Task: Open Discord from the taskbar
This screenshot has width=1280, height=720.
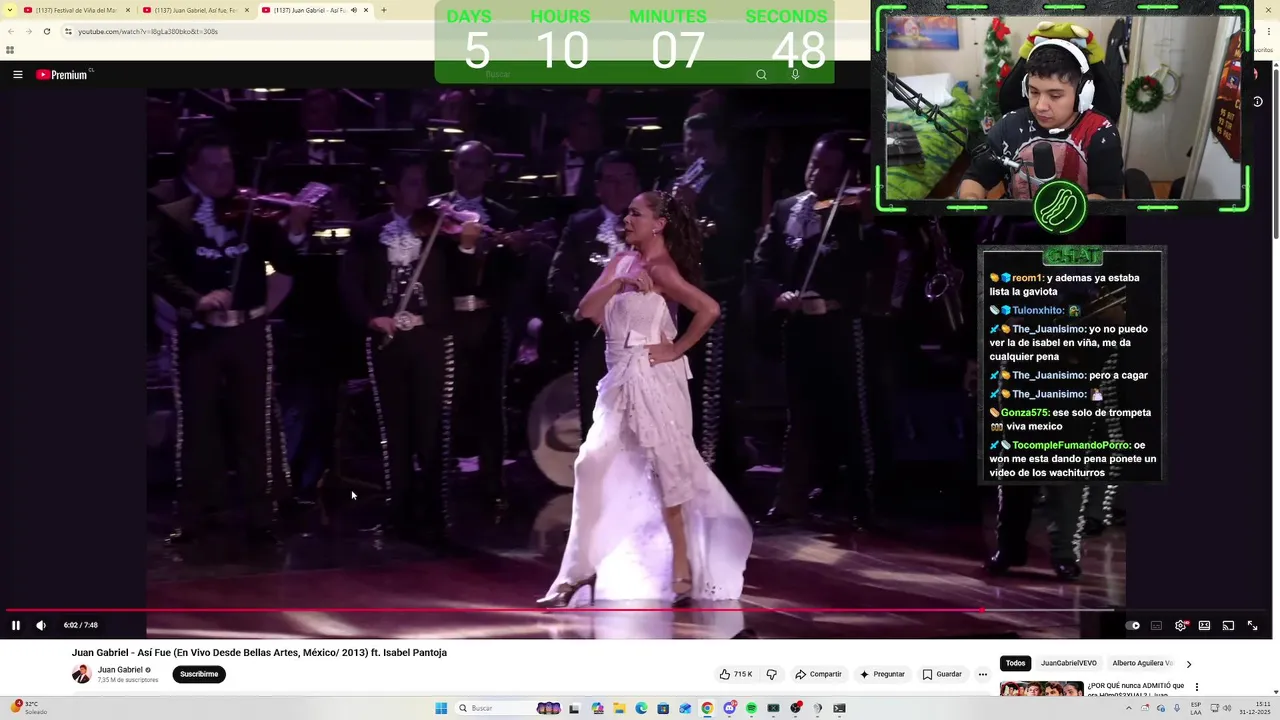Action: click(729, 708)
